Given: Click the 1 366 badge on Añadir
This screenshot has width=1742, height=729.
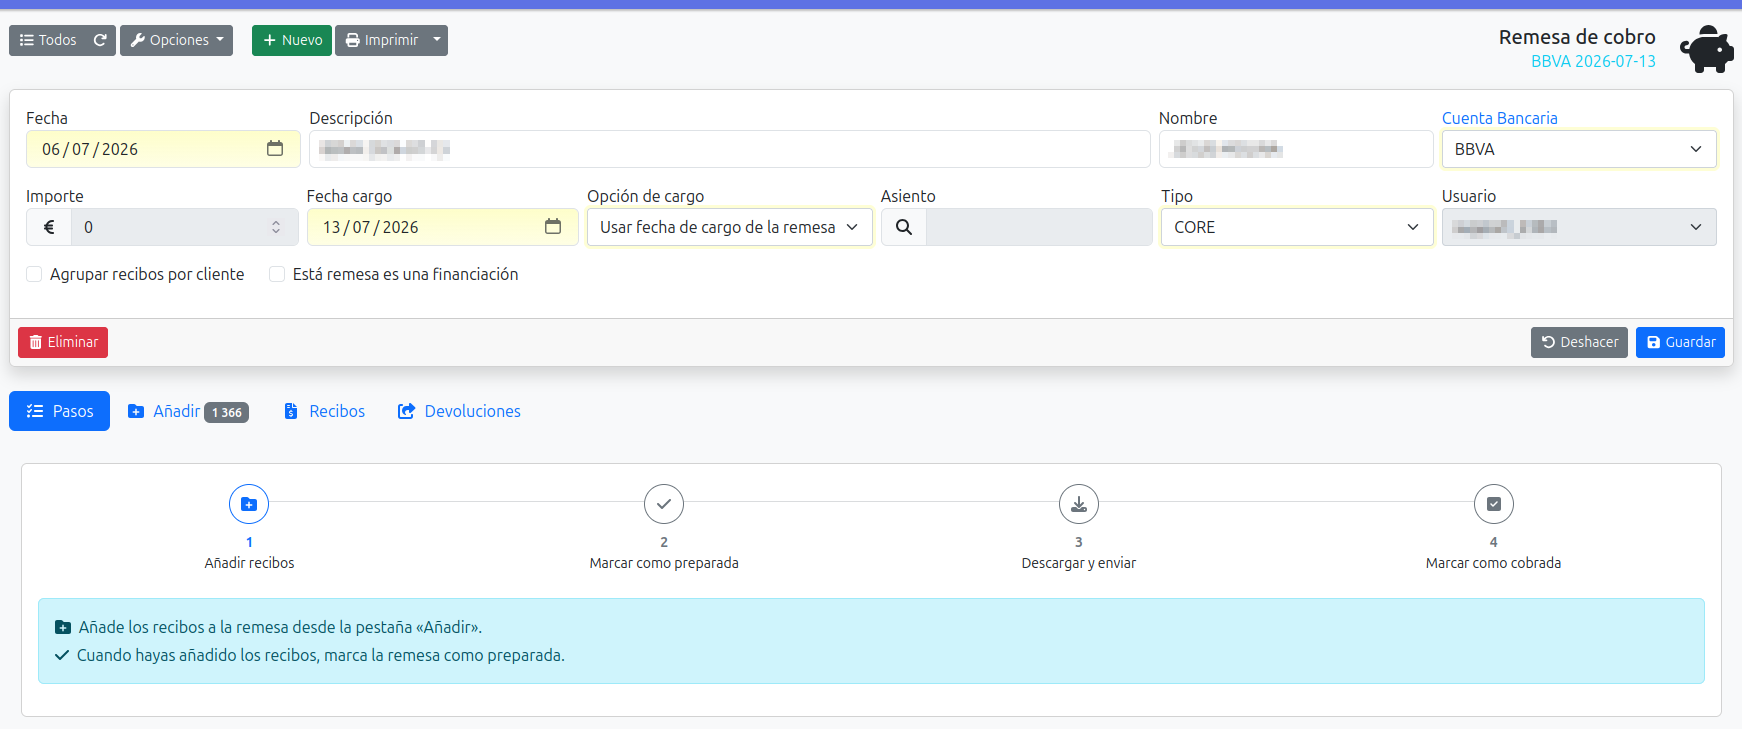Looking at the screenshot, I should 227,412.
